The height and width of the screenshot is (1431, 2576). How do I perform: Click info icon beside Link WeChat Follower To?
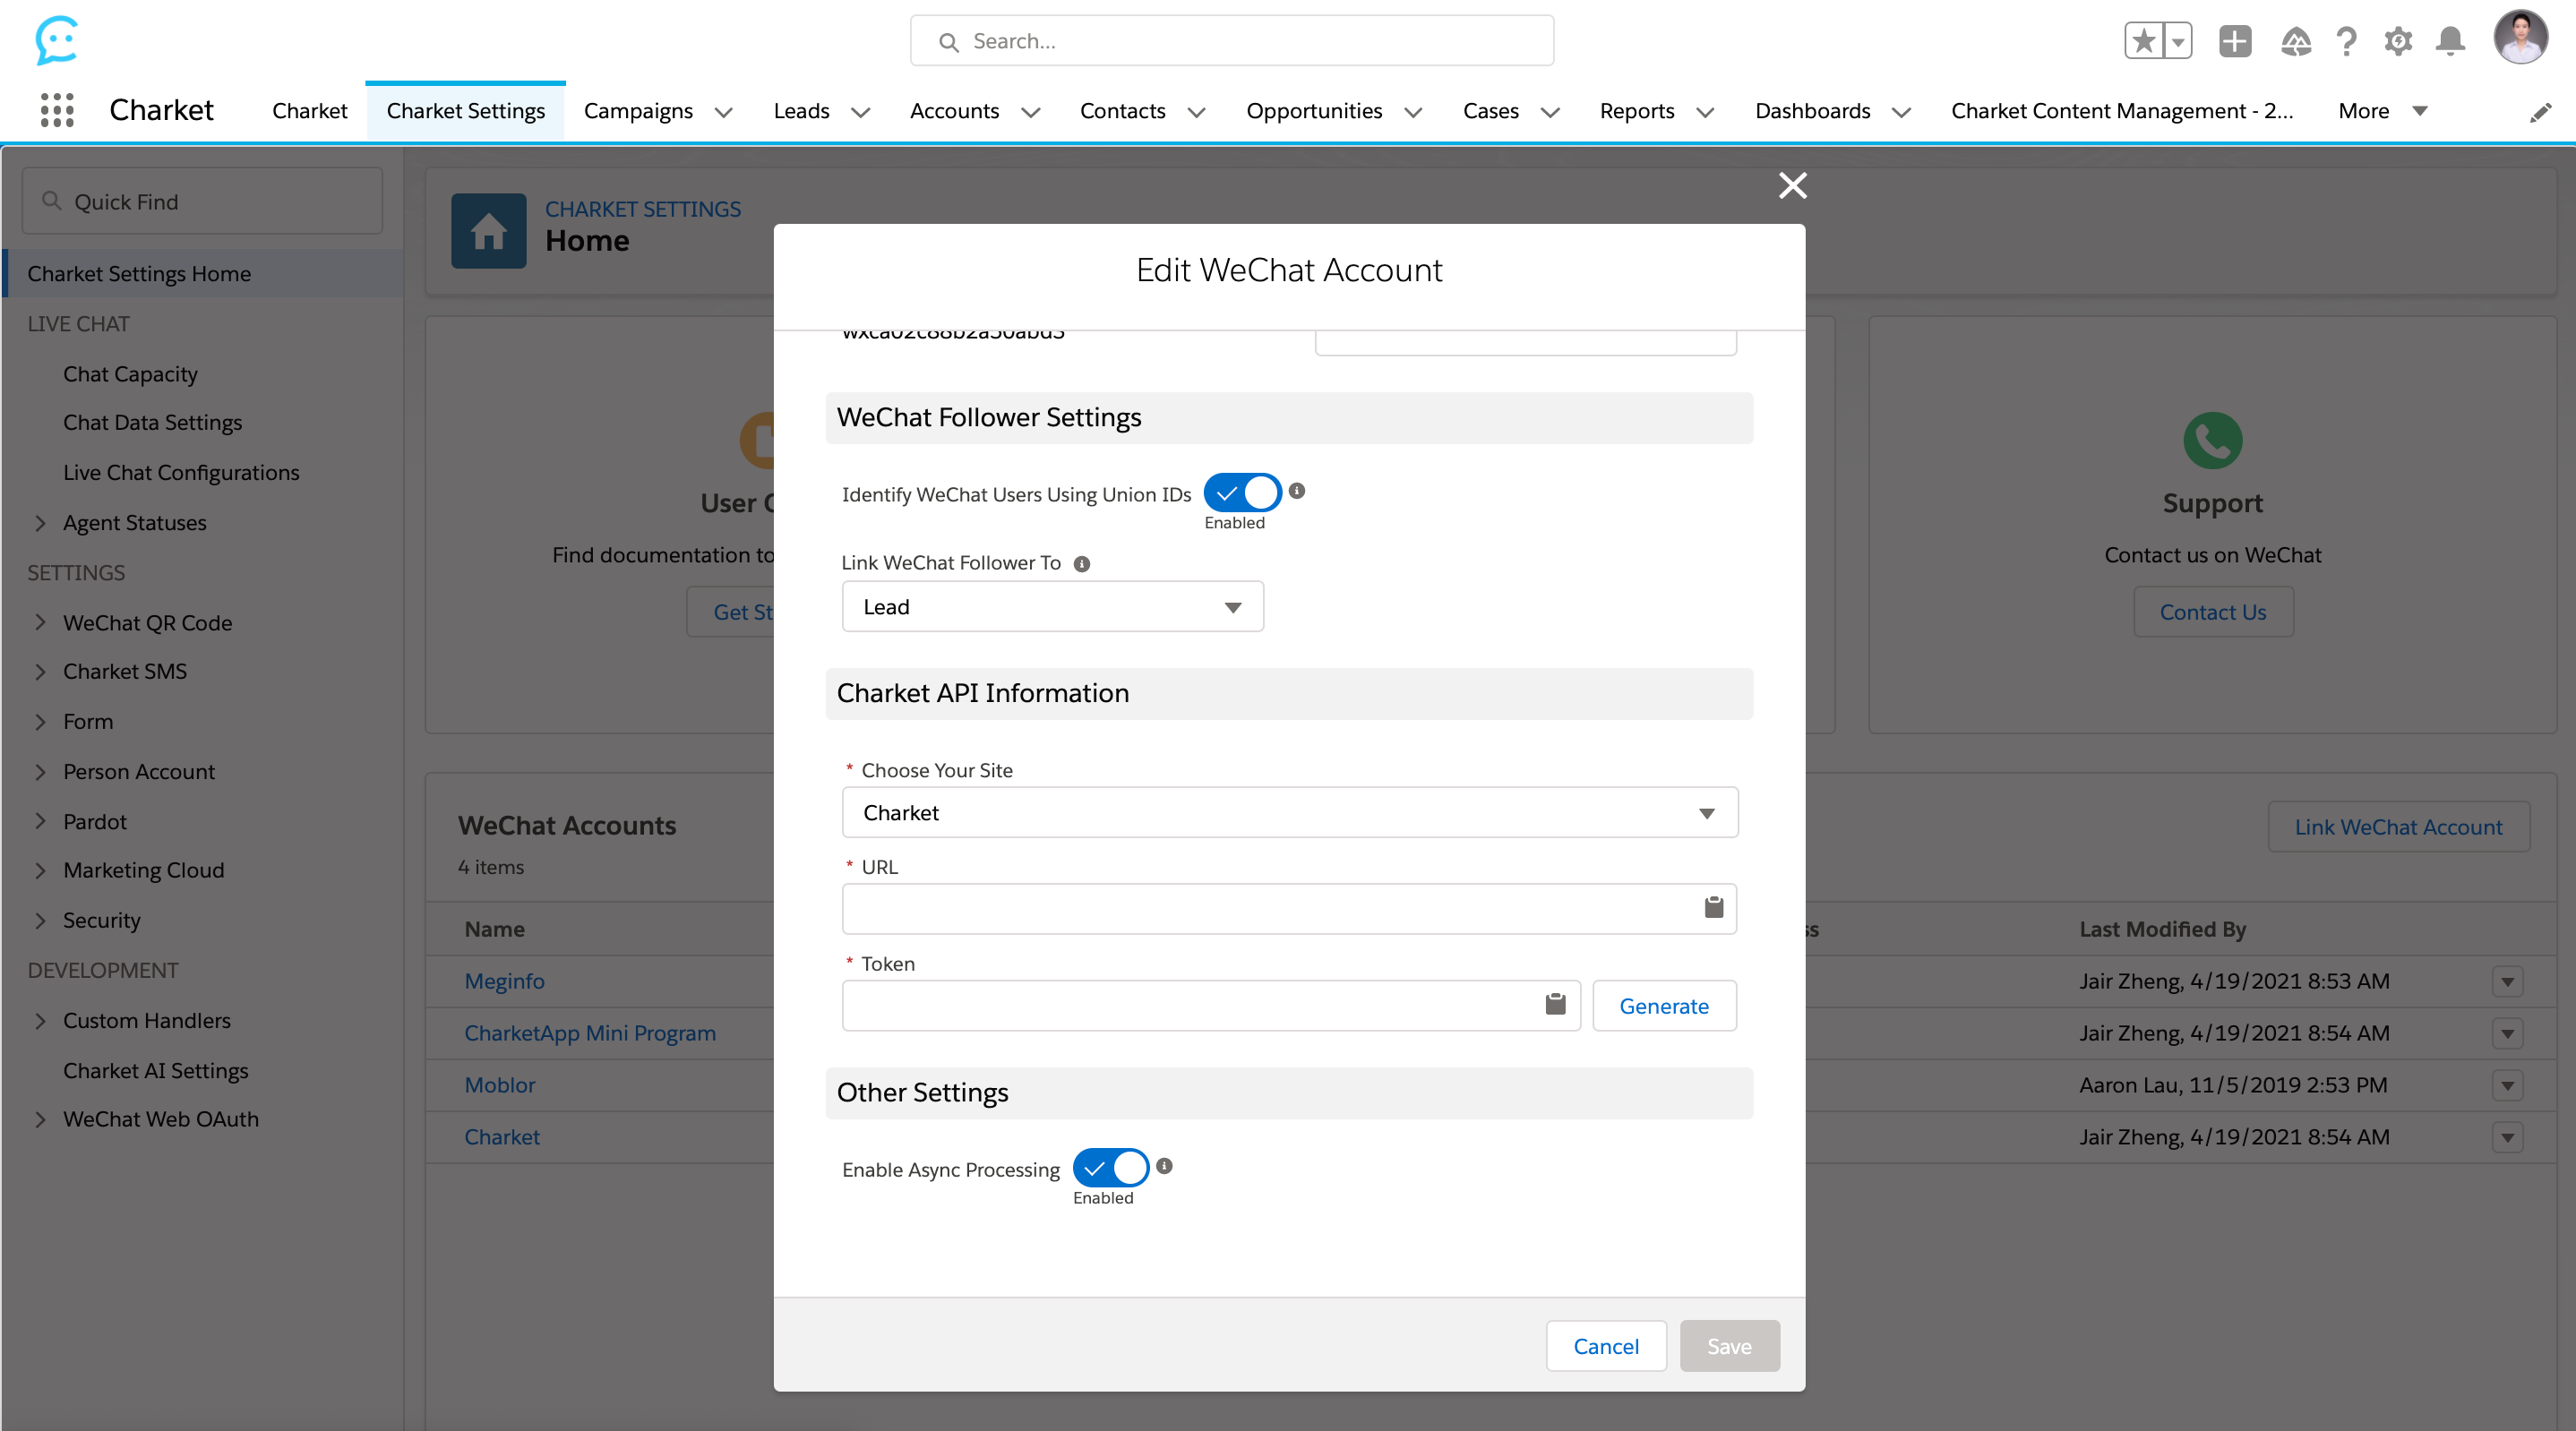[x=1082, y=564]
